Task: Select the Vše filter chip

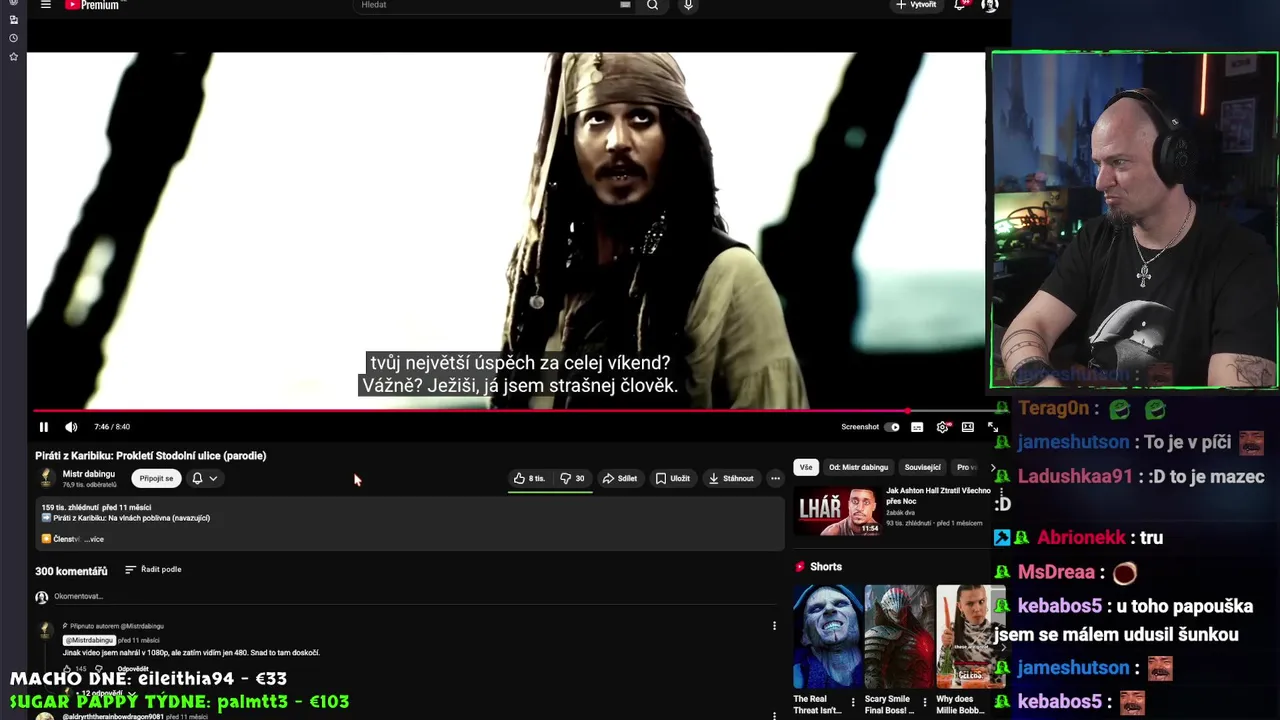Action: click(x=806, y=467)
